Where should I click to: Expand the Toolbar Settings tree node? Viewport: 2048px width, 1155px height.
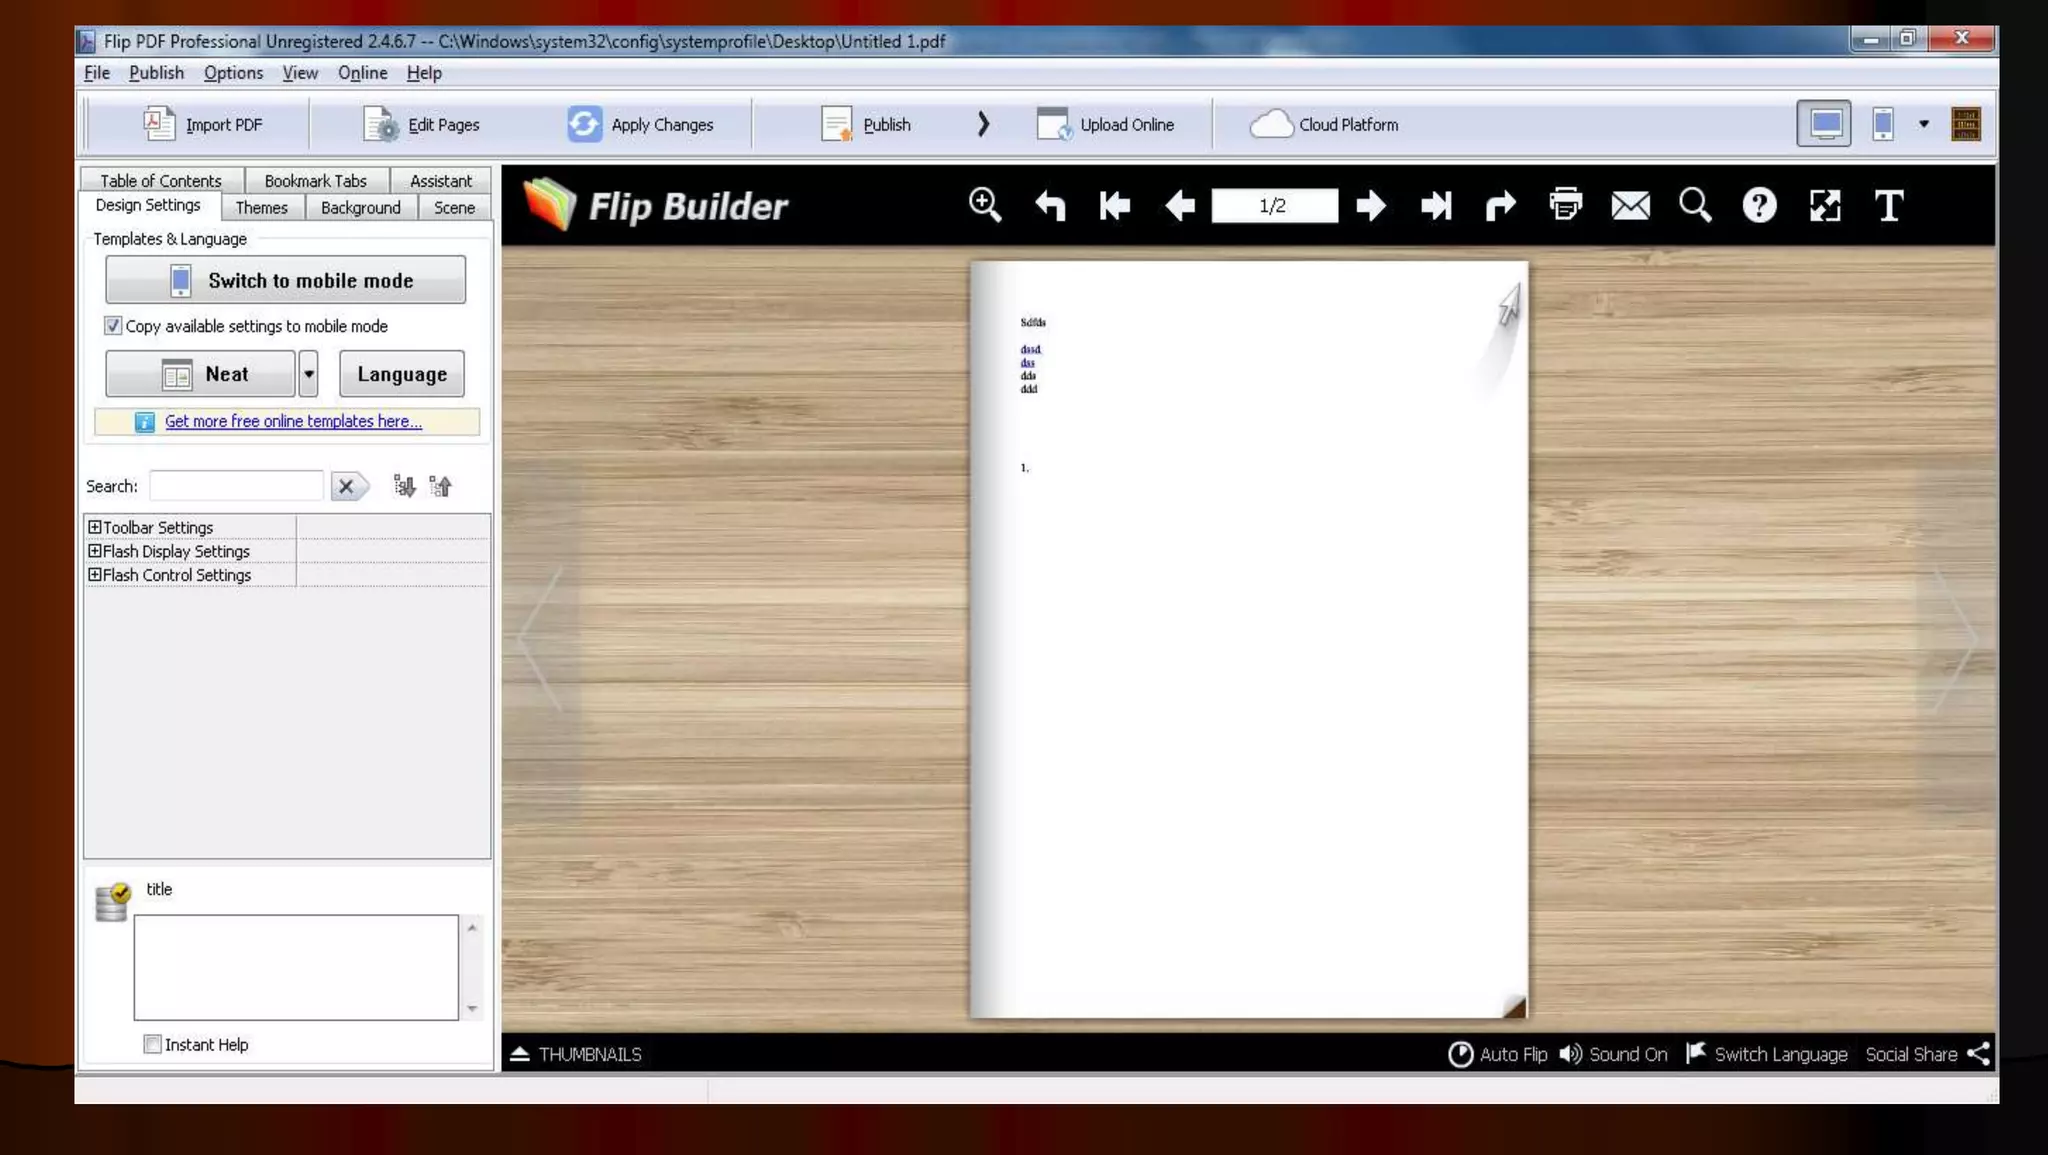(x=95, y=527)
